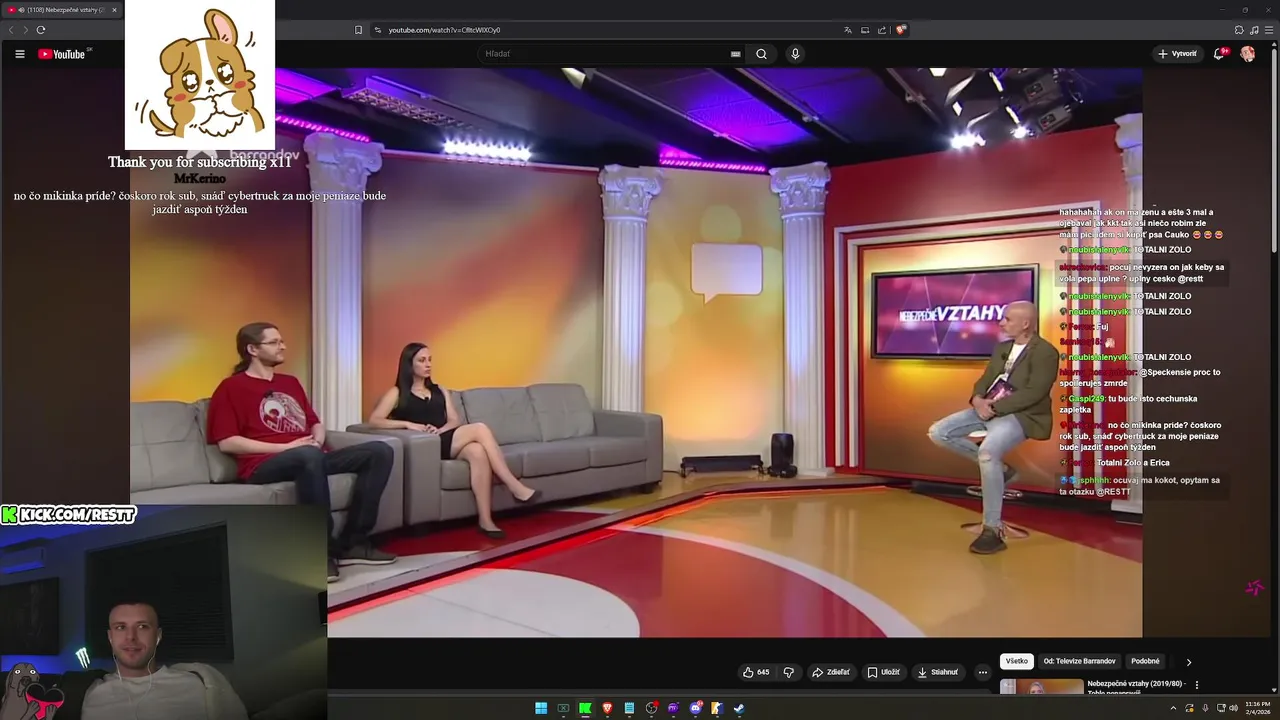Image resolution: width=1280 pixels, height=720 pixels.
Task: Click the kick.com/RESTT overlay label
Action: (x=69, y=515)
